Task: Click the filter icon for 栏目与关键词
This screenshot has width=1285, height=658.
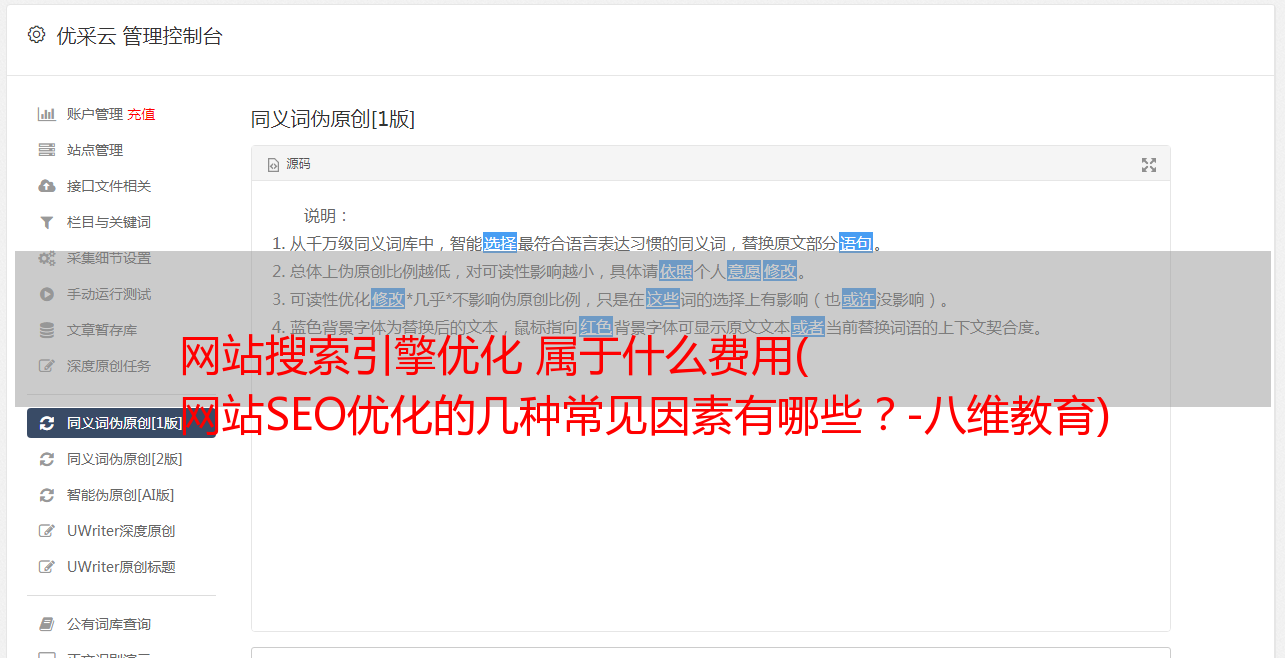Action: (x=46, y=222)
